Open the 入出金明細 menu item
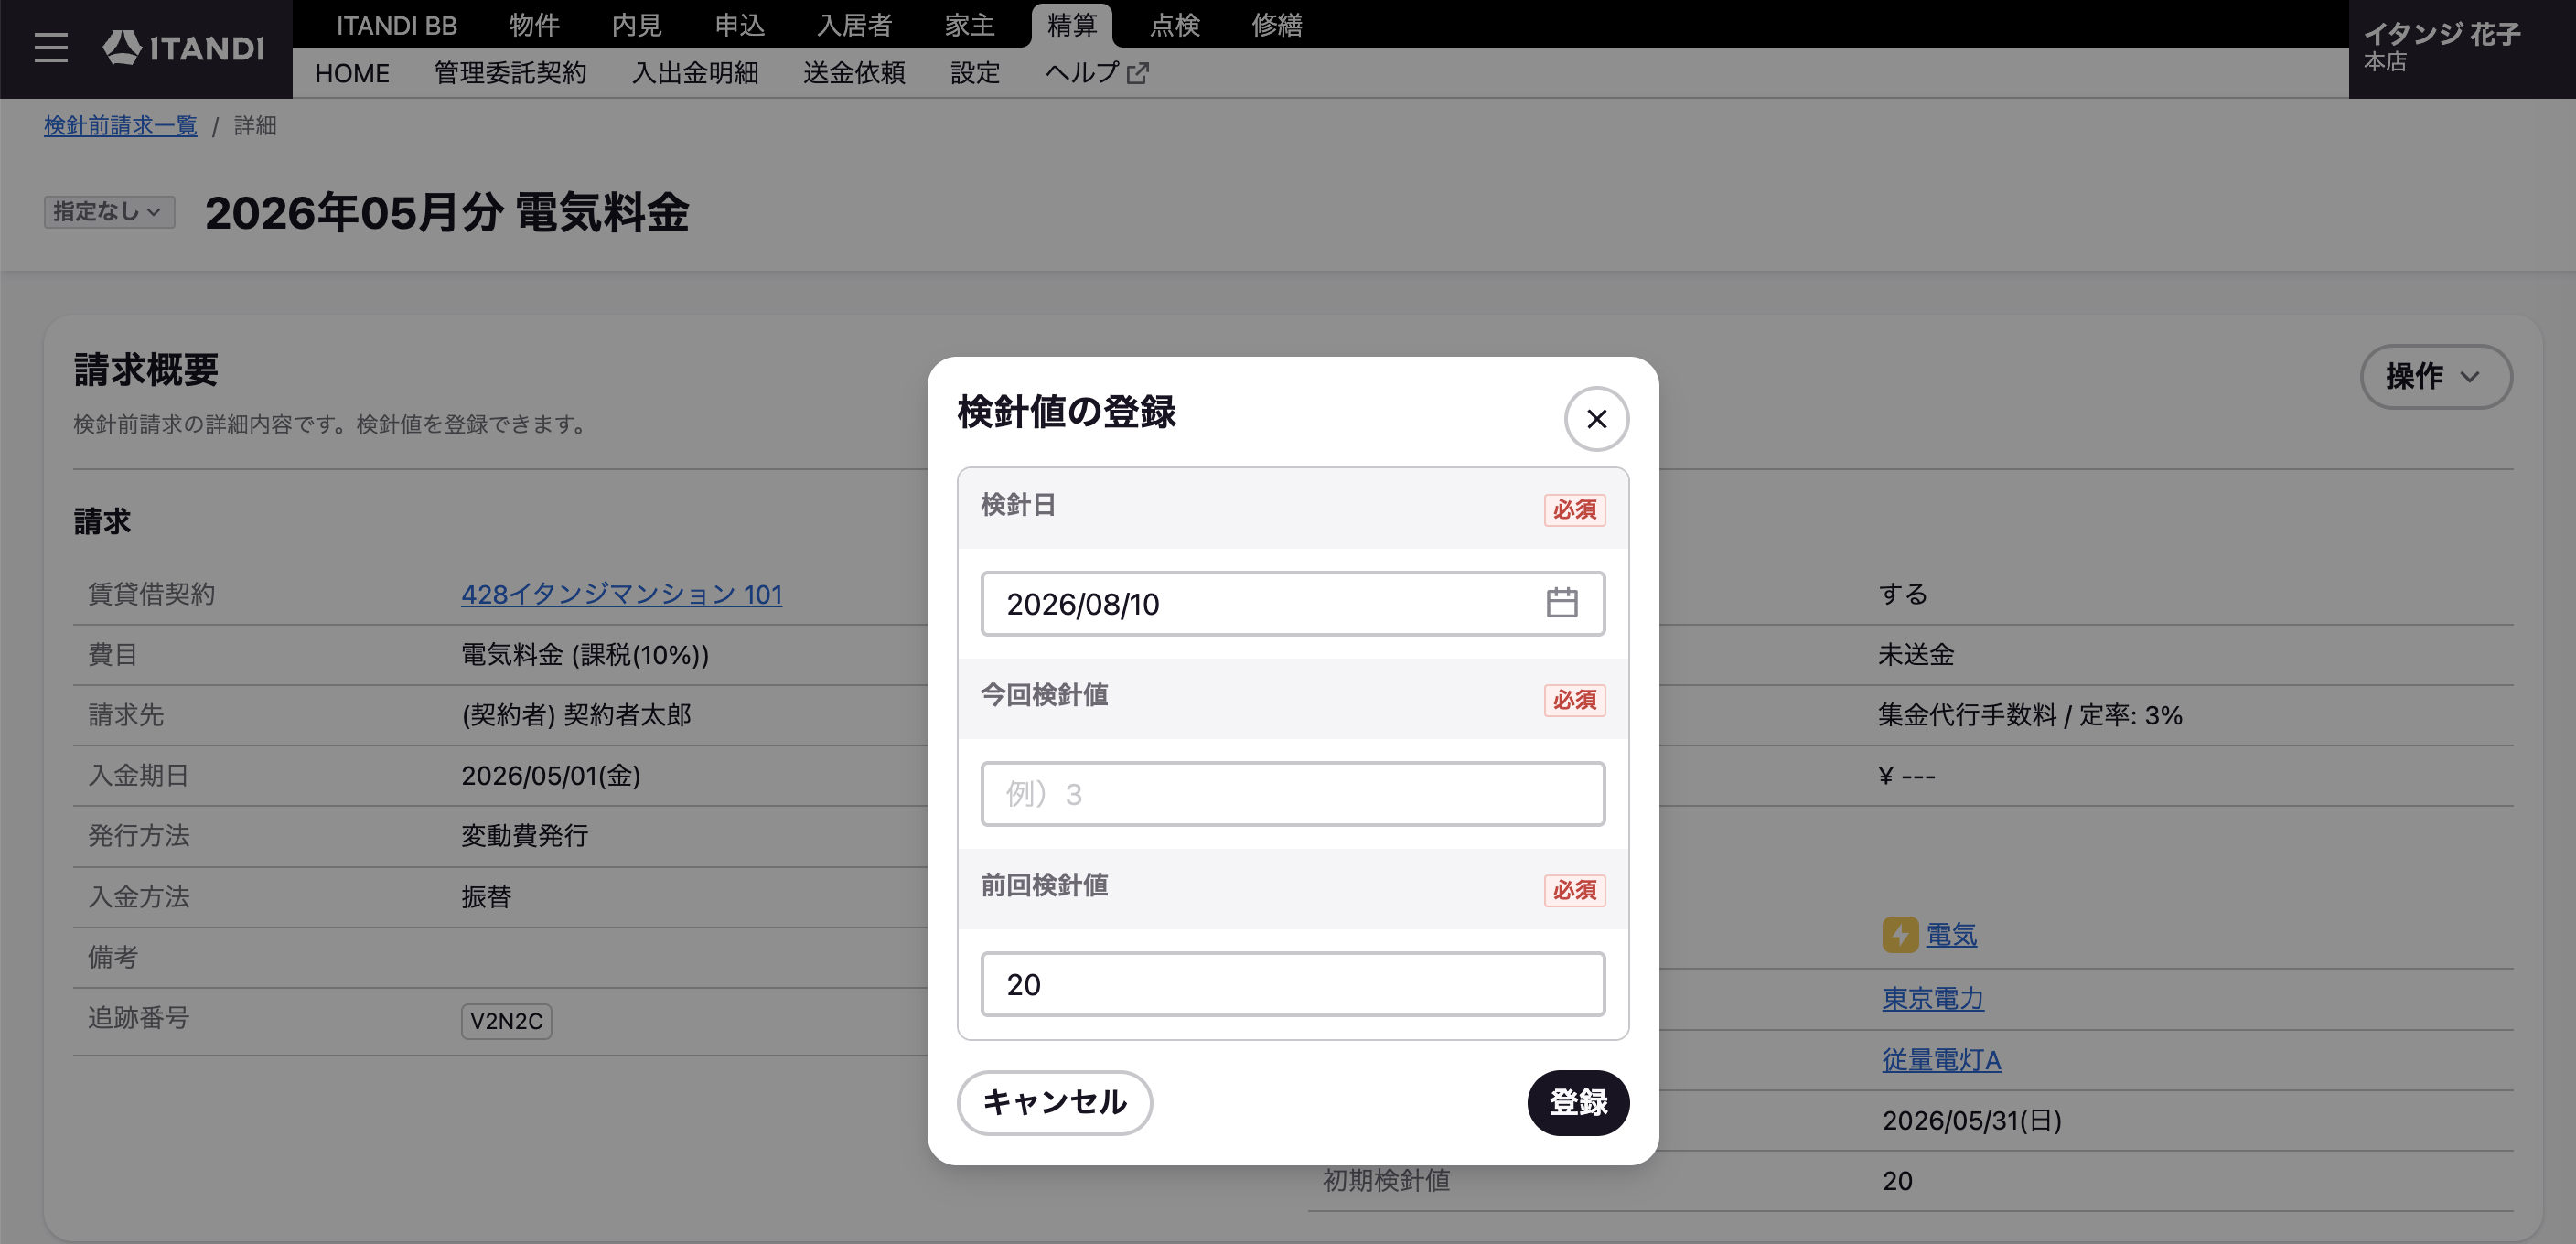 695,73
